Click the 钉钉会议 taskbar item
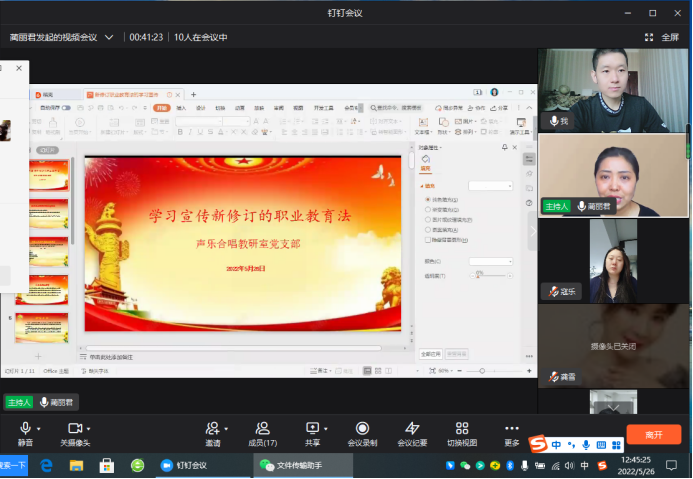 [191, 465]
